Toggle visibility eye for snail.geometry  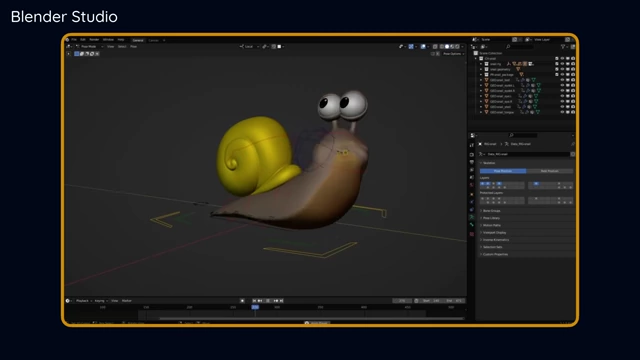coord(562,69)
